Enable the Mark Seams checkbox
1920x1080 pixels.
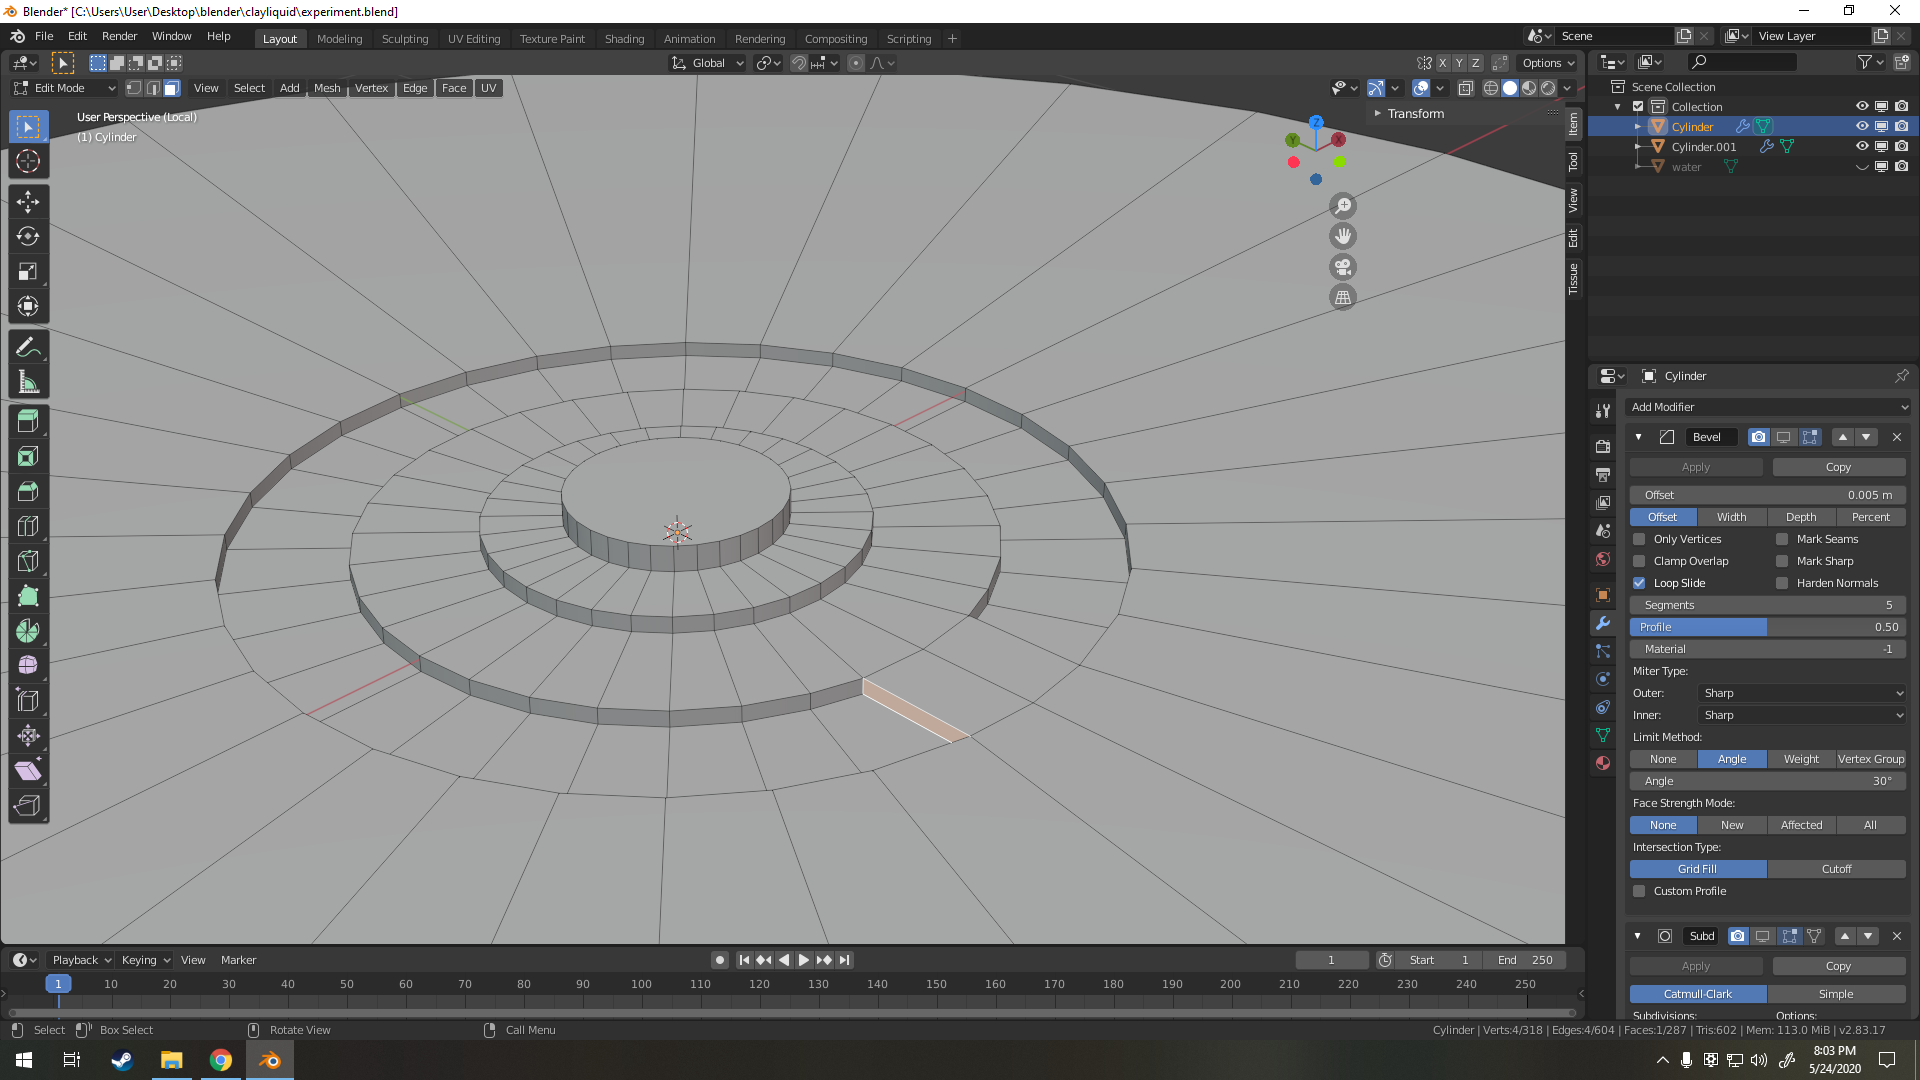click(x=1782, y=539)
